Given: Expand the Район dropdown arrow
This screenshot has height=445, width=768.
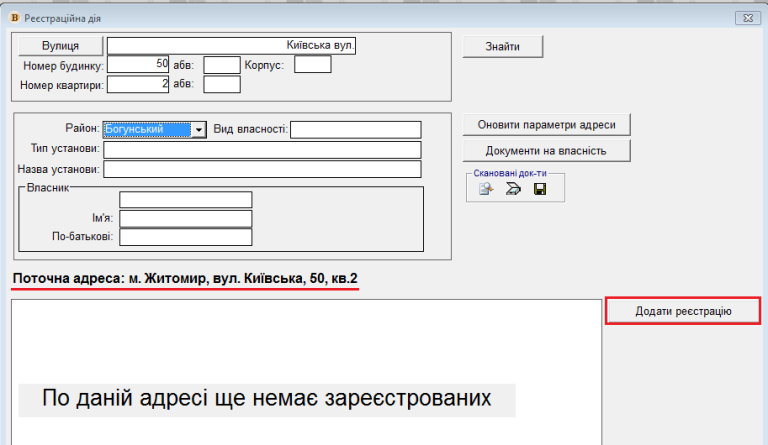Looking at the screenshot, I should pos(199,129).
